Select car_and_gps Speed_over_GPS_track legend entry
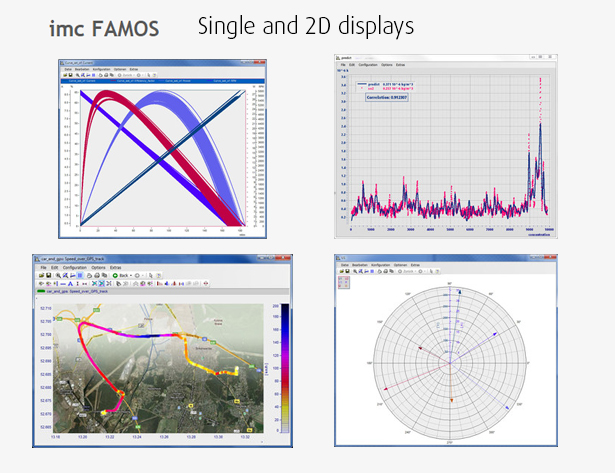Image resolution: width=615 pixels, height=473 pixels. [x=72, y=291]
